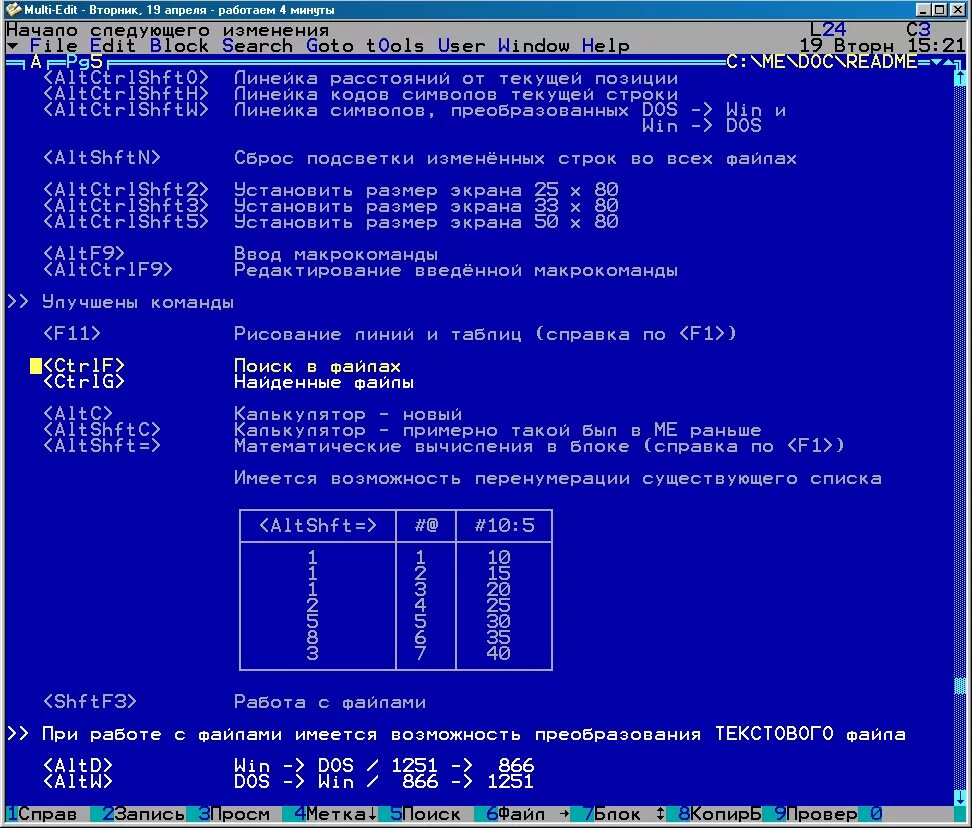The image size is (972, 828).
Task: Open the tOols menu
Action: (x=395, y=46)
